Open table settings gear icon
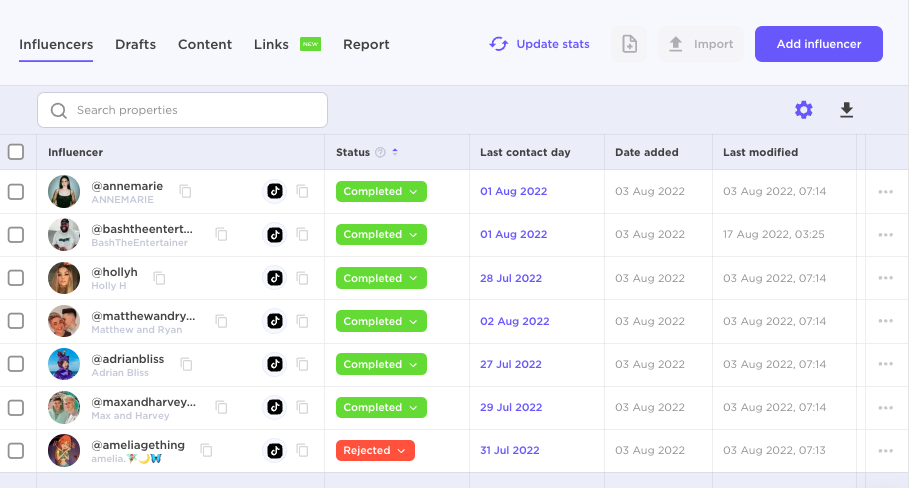Screen dimensions: 909x488 coord(804,110)
